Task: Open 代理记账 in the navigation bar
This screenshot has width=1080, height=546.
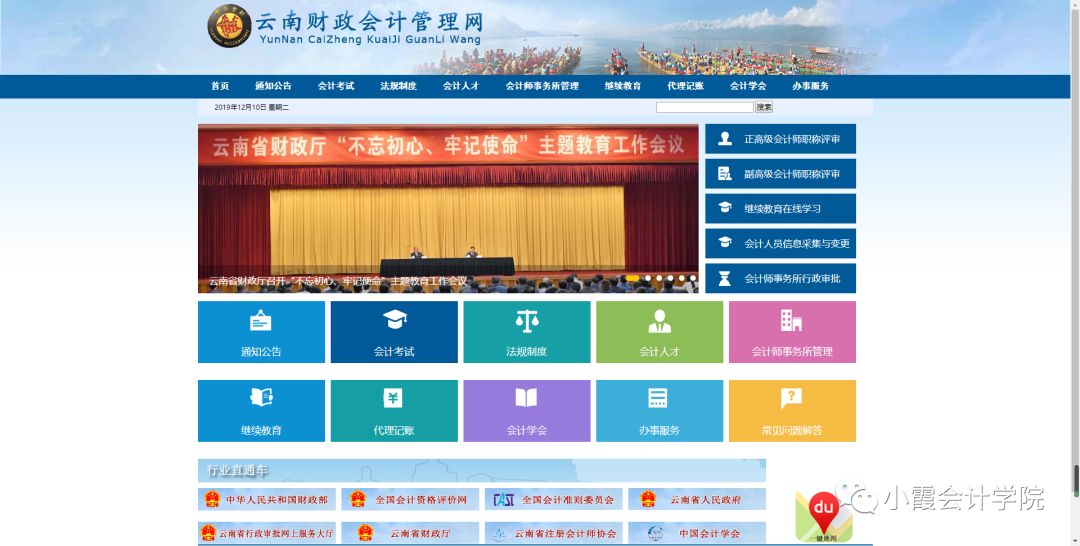Action: click(x=685, y=86)
